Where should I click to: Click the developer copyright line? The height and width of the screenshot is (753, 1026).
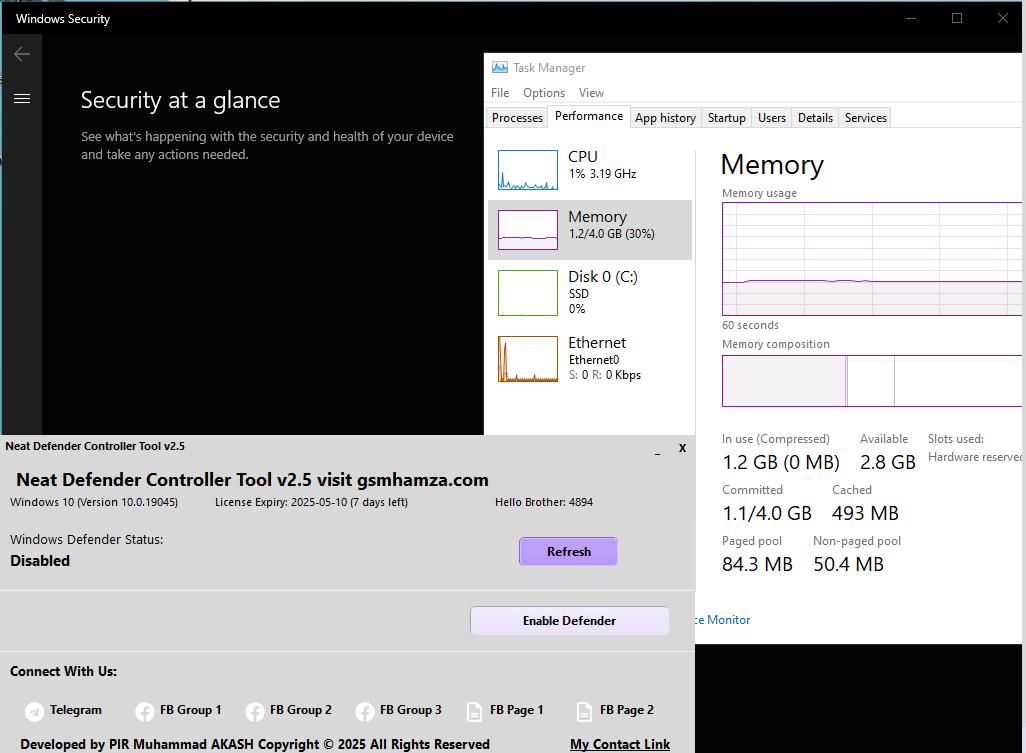click(x=255, y=744)
